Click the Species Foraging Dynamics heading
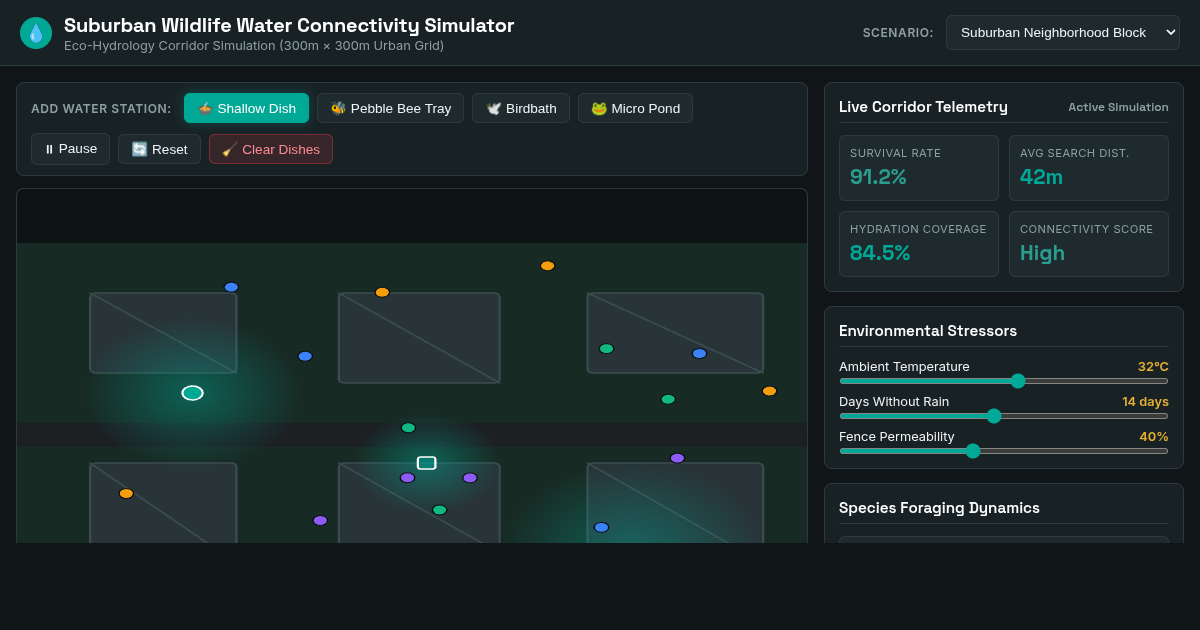Screen dimensions: 1200x630 pyautogui.click(x=939, y=508)
